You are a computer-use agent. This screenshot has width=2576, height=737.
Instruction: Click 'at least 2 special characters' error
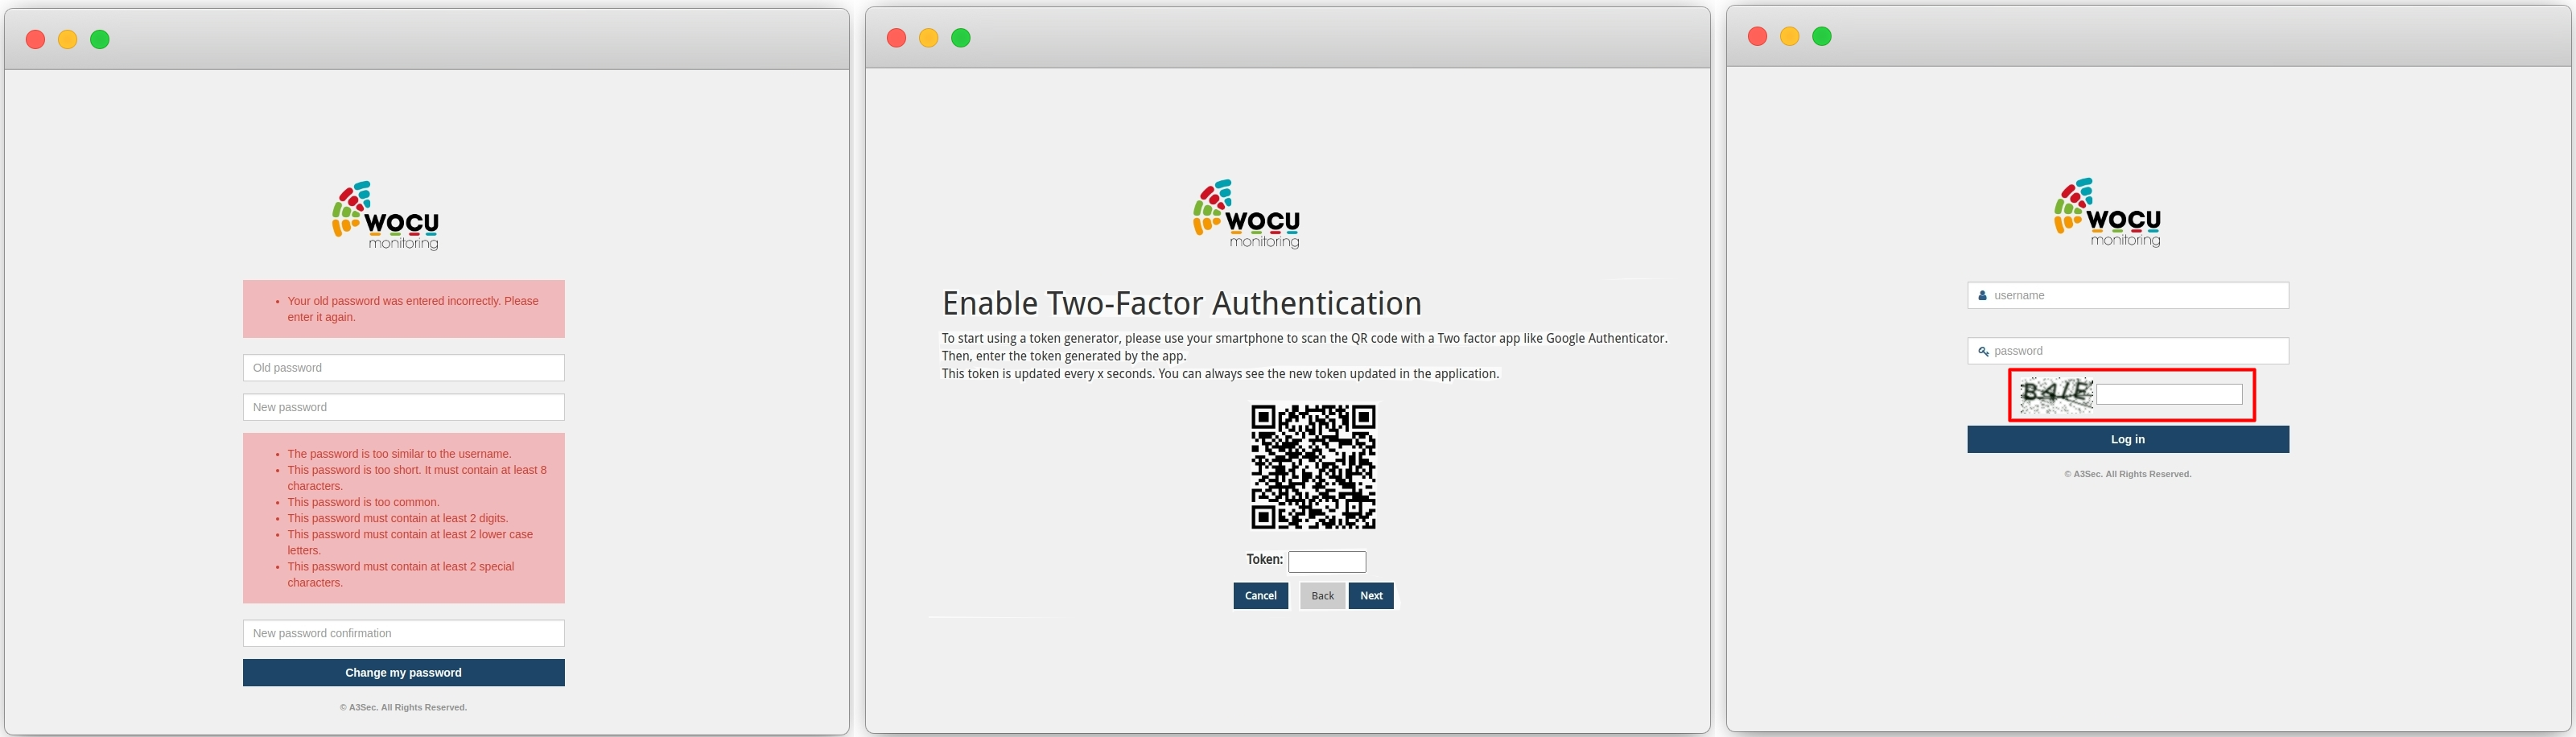[x=401, y=574]
